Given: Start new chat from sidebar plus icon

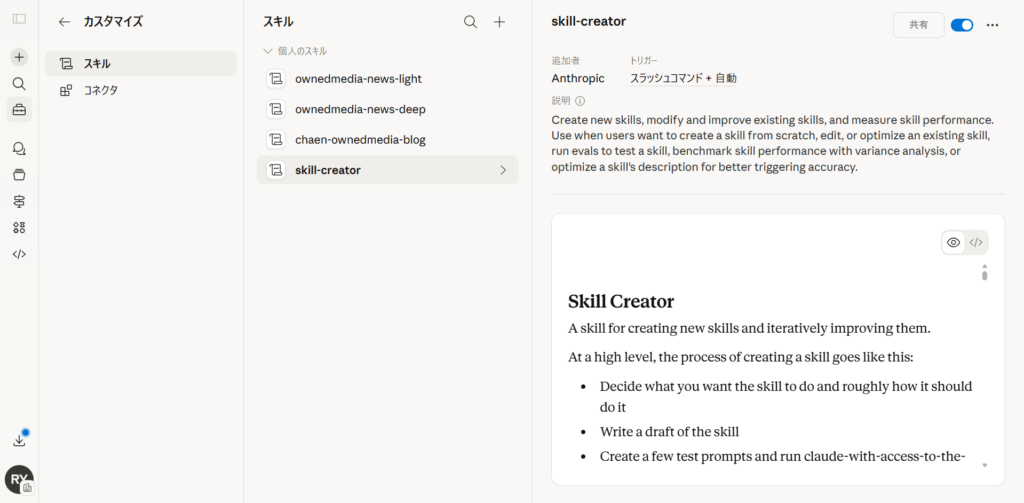Looking at the screenshot, I should [19, 57].
